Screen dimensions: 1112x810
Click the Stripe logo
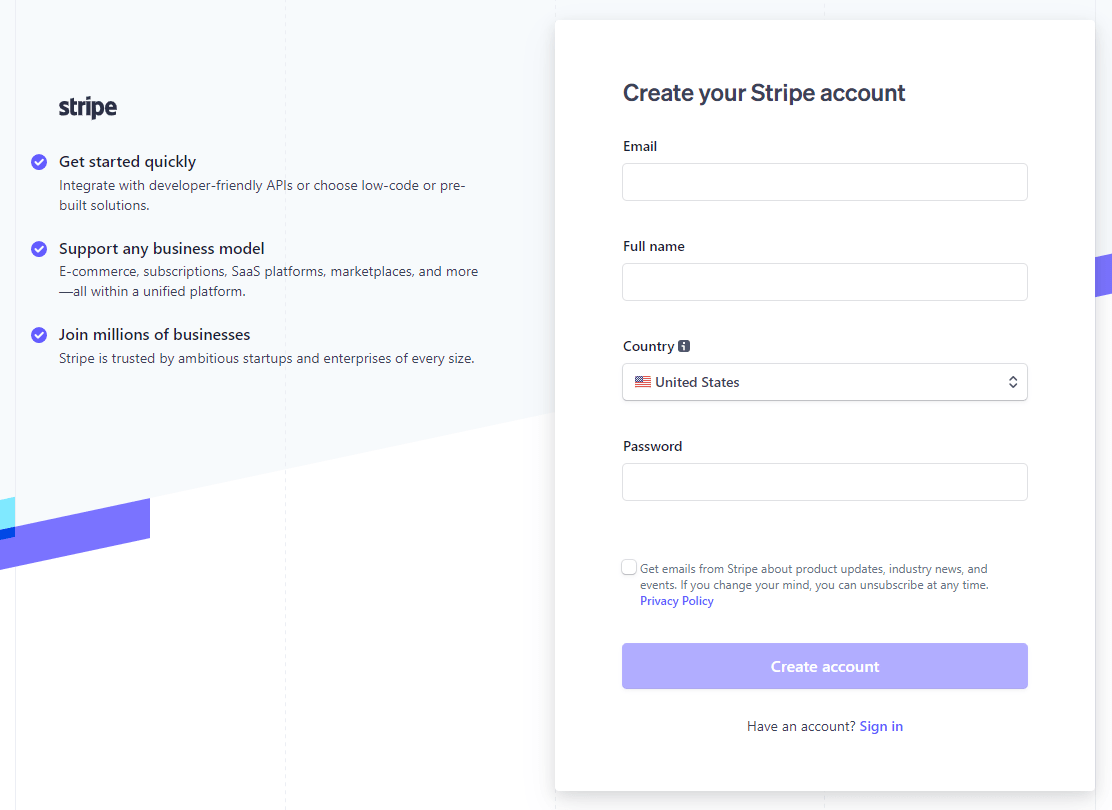point(87,107)
